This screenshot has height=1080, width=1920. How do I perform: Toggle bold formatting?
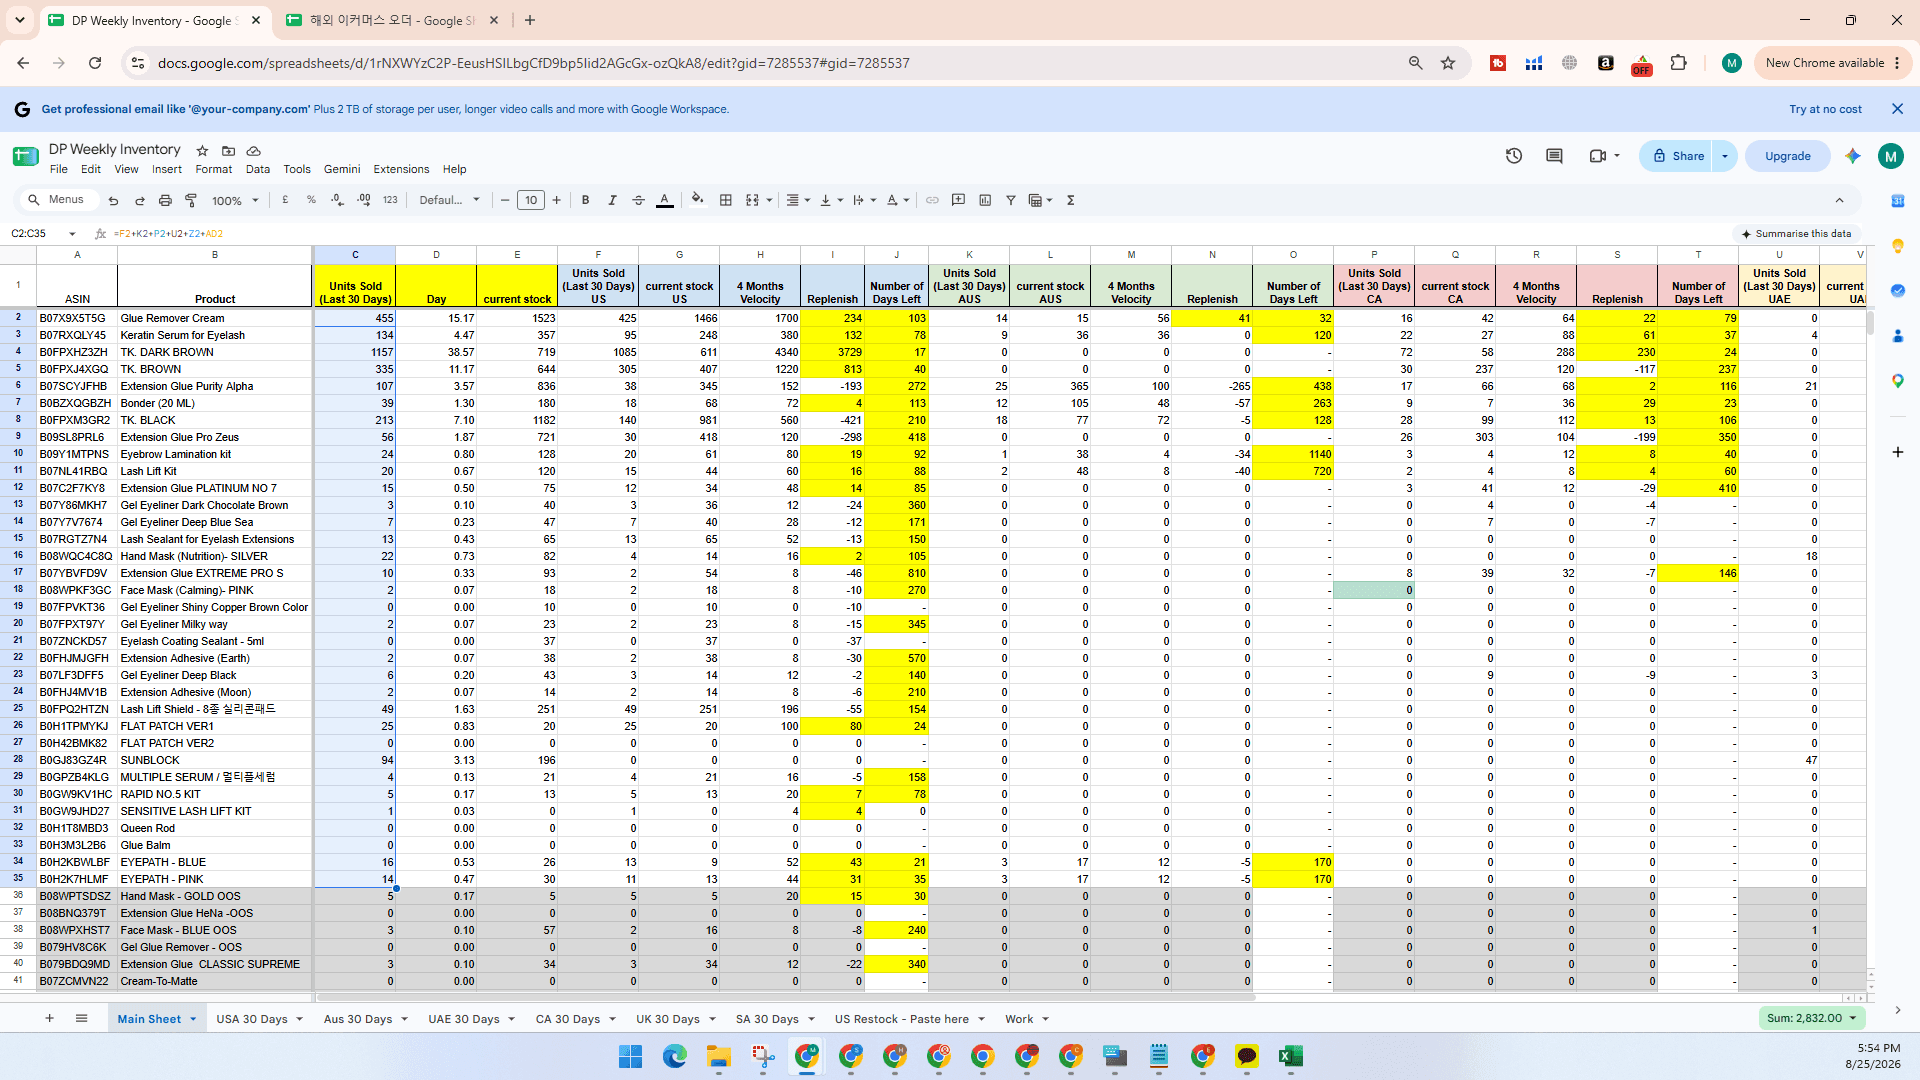pyautogui.click(x=585, y=200)
